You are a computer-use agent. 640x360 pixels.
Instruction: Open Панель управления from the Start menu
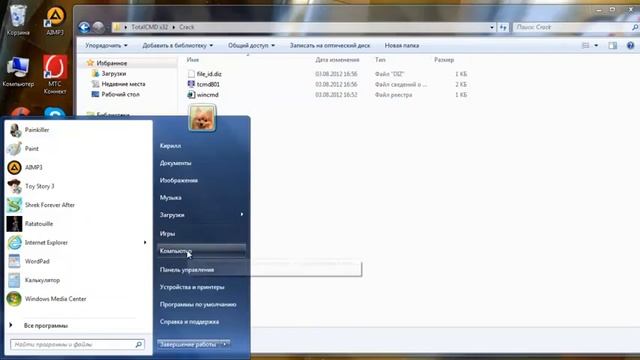[x=187, y=270]
